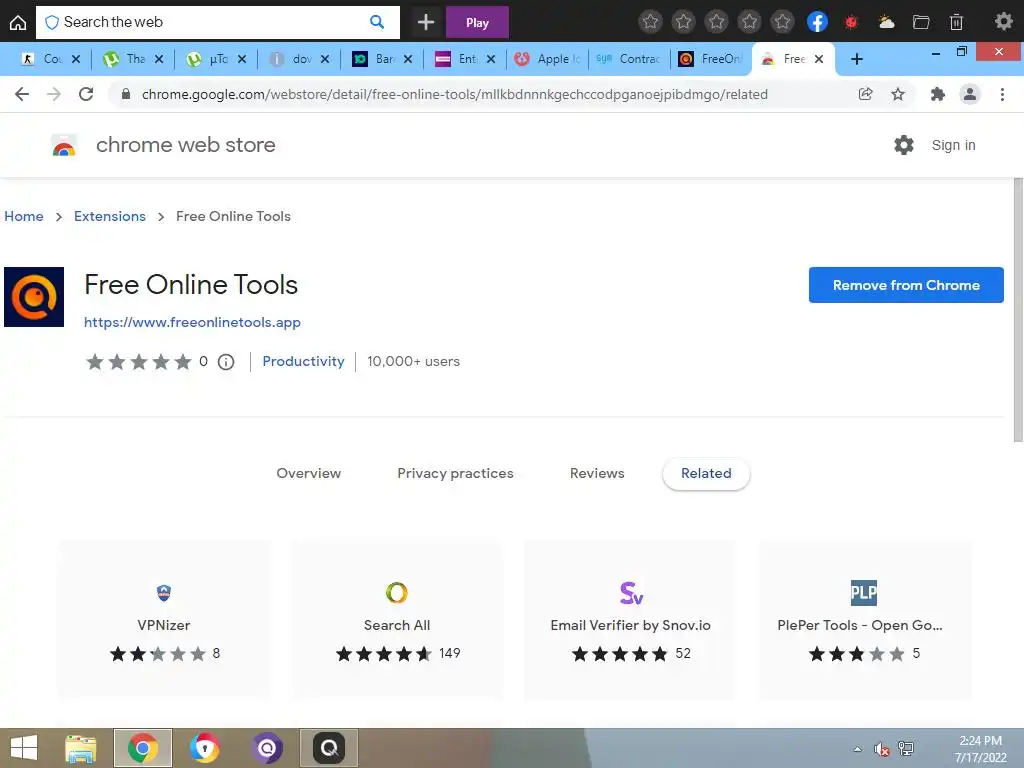Show hidden tray icons arrow
This screenshot has width=1024, height=768.
(x=857, y=749)
